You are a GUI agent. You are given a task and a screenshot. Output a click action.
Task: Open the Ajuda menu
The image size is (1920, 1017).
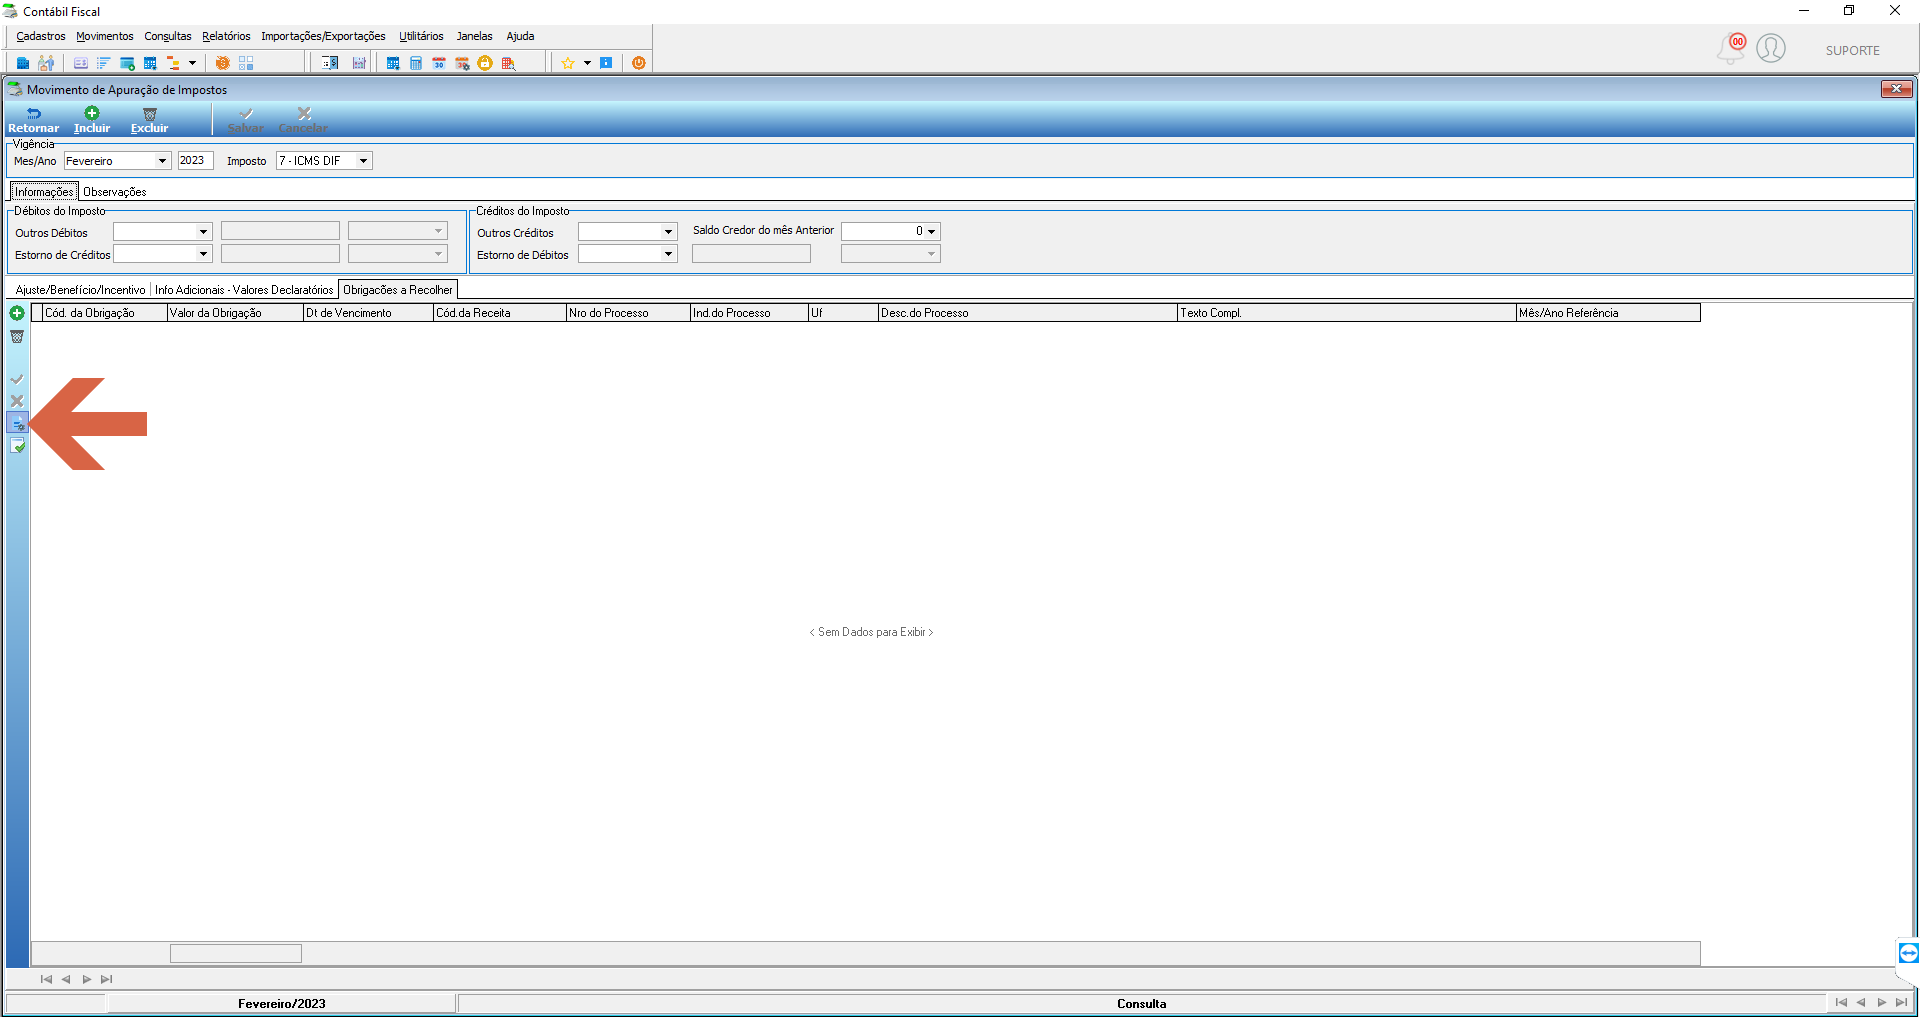click(x=520, y=36)
